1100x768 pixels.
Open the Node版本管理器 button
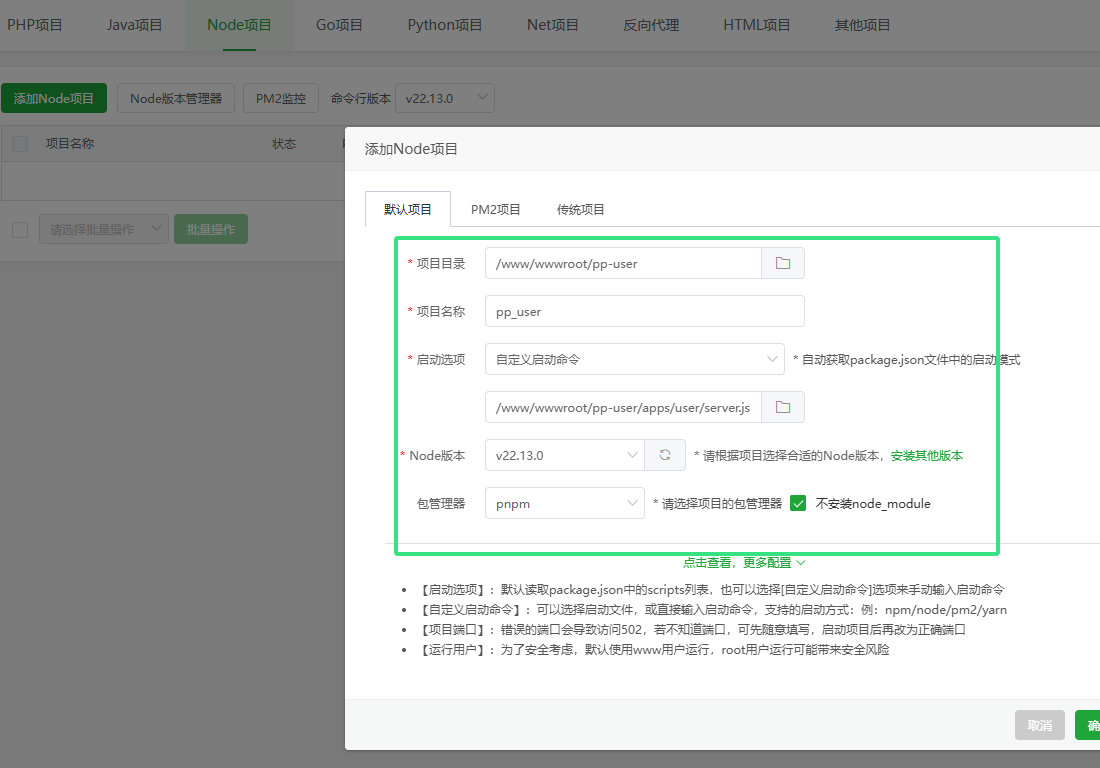tap(176, 98)
